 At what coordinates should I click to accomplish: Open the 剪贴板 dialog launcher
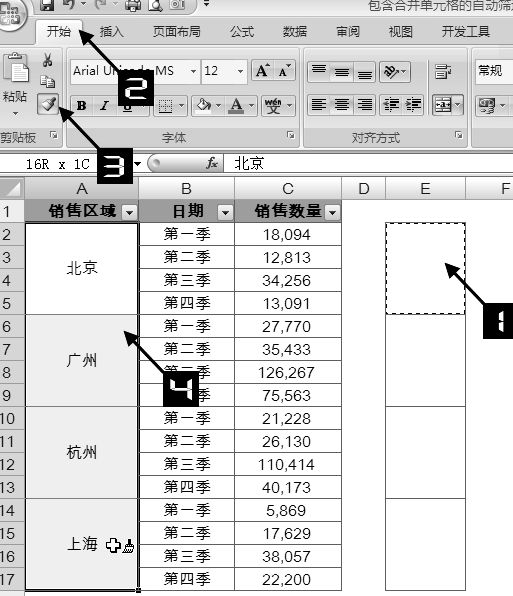point(54,135)
